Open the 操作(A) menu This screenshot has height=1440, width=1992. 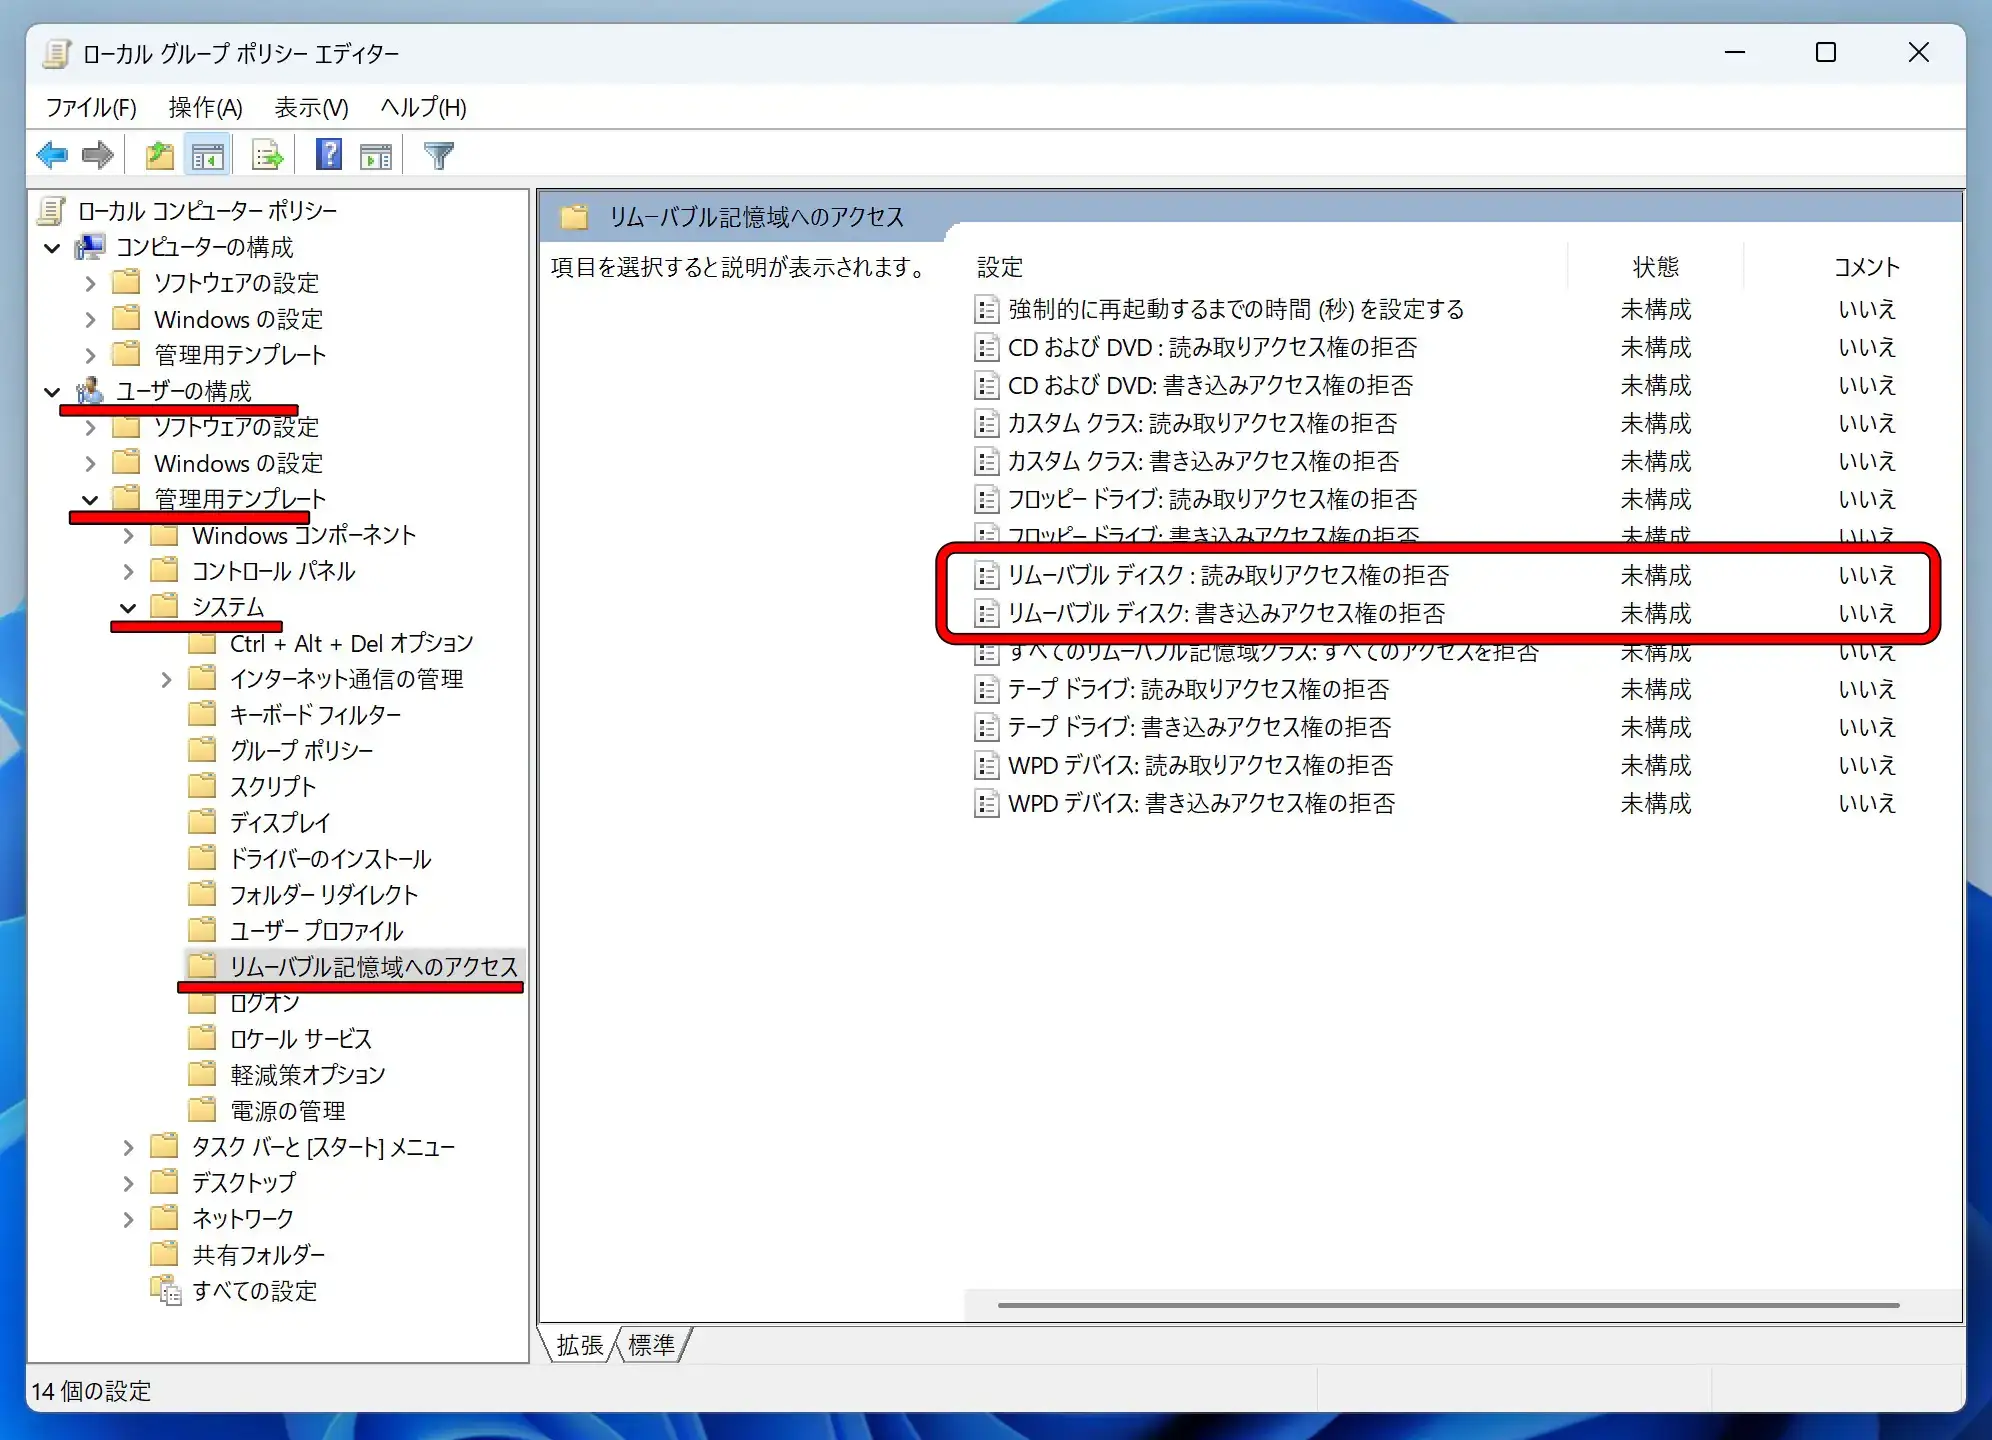tap(205, 107)
